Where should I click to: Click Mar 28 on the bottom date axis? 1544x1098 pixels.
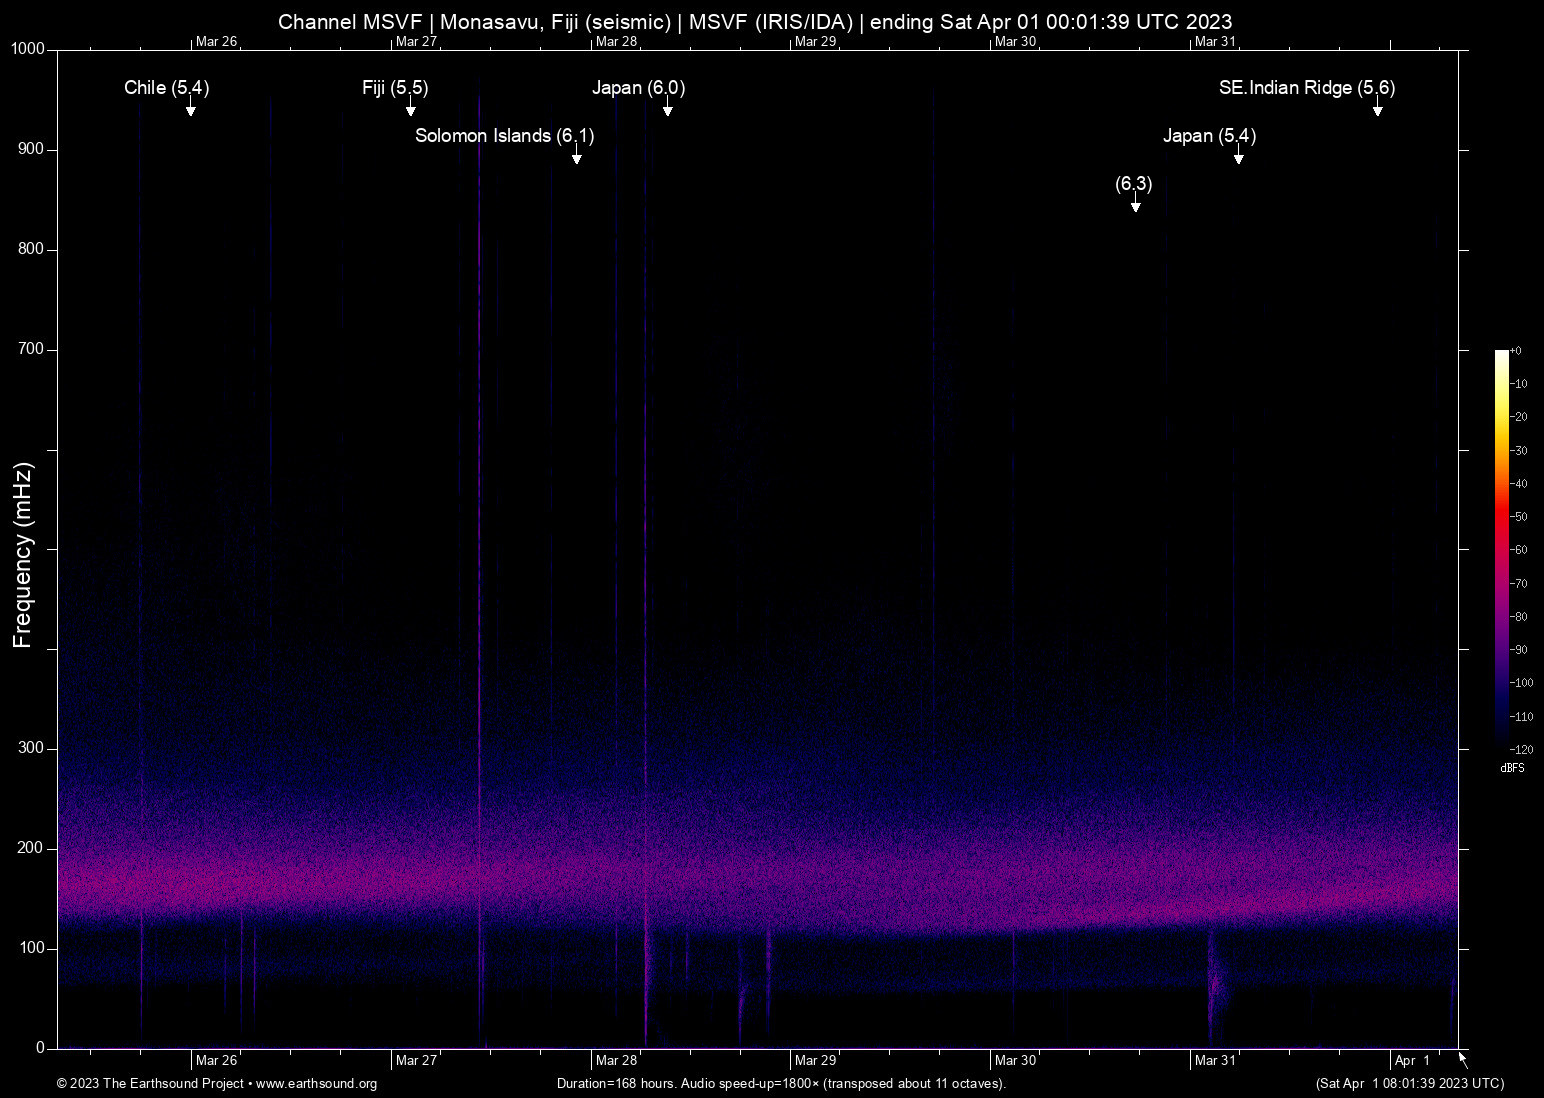pos(616,1060)
